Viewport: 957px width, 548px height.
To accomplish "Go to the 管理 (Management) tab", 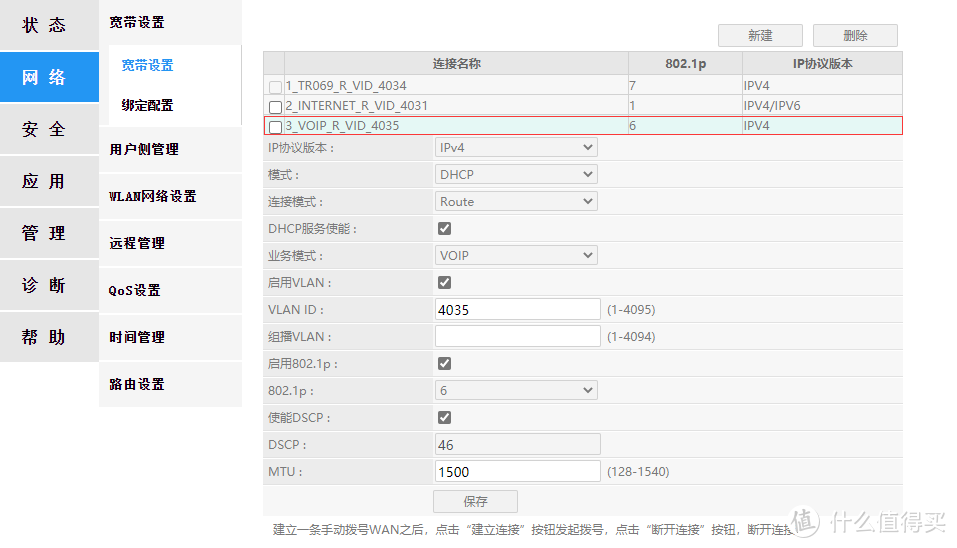I will tap(49, 233).
